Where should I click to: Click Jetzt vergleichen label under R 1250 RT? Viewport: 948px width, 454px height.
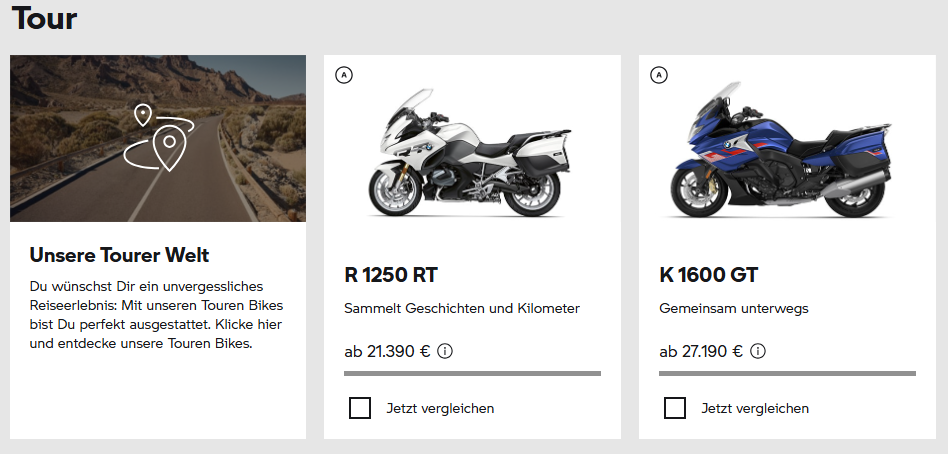coord(440,408)
